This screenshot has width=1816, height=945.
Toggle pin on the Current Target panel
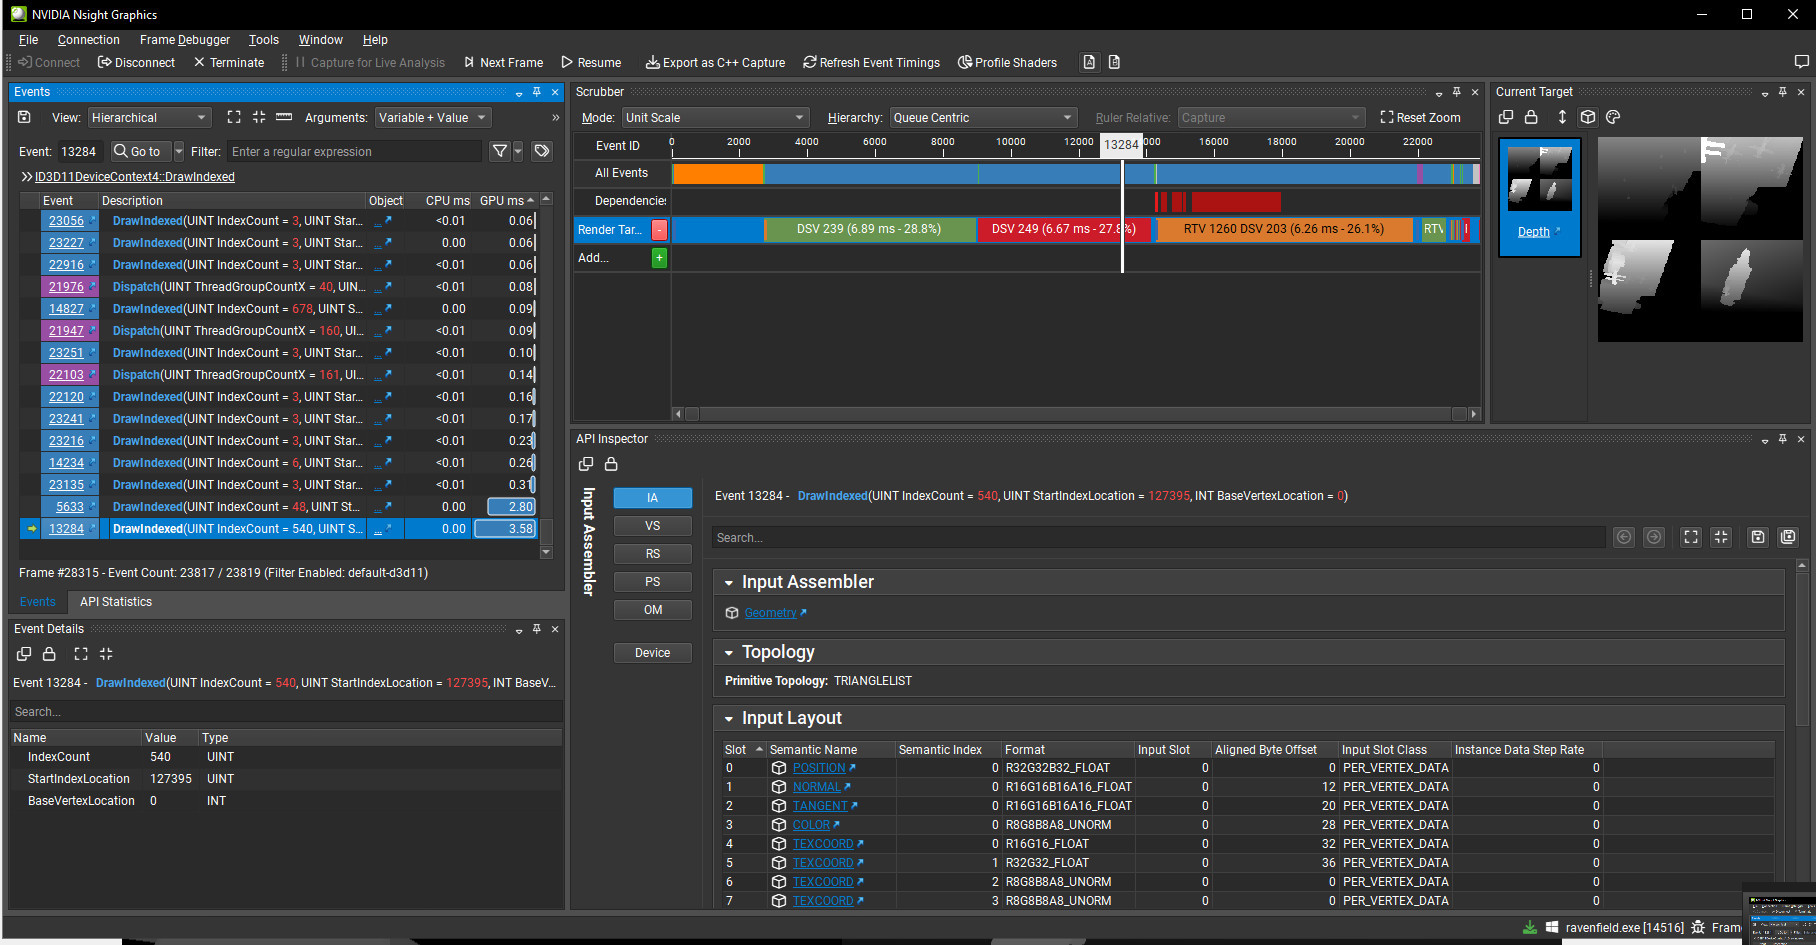coord(1783,92)
